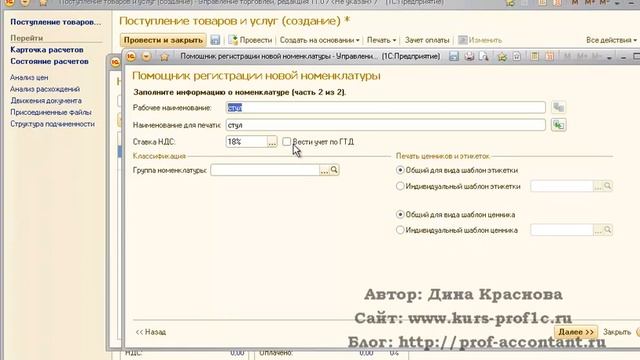Click the 'Далее >>' button
Screen dimensions: 640x360
(x=576, y=332)
